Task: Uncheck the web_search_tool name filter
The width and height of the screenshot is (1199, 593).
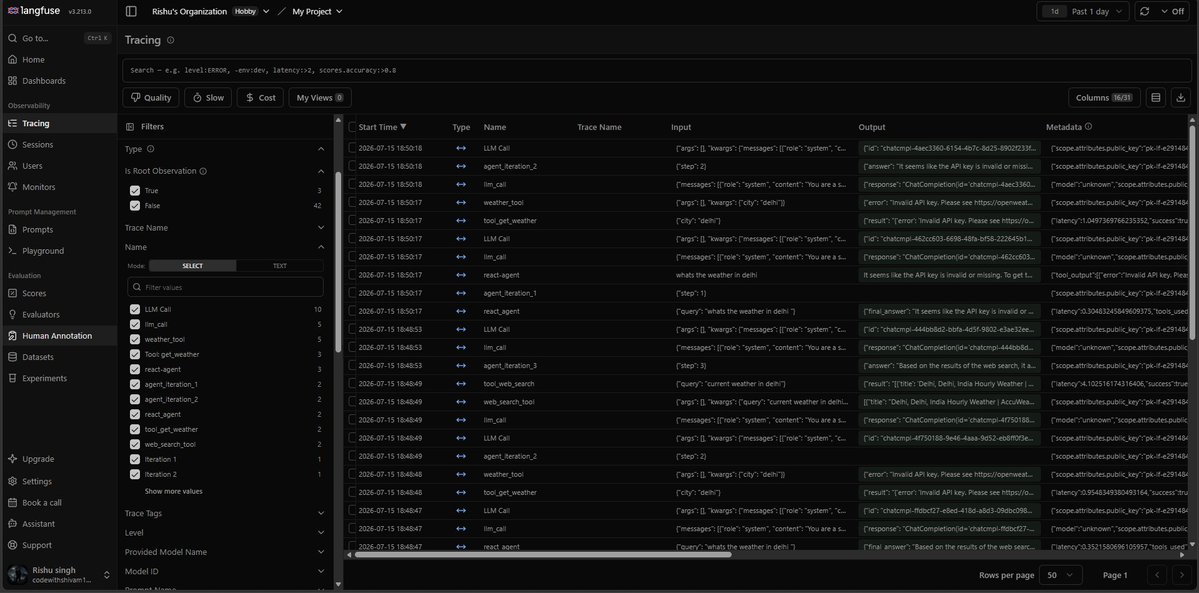Action: (x=135, y=445)
